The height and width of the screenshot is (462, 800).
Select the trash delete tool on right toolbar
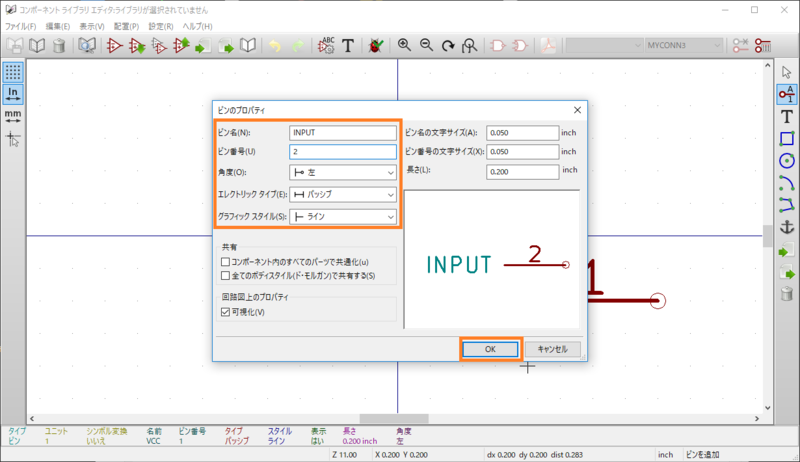(787, 294)
